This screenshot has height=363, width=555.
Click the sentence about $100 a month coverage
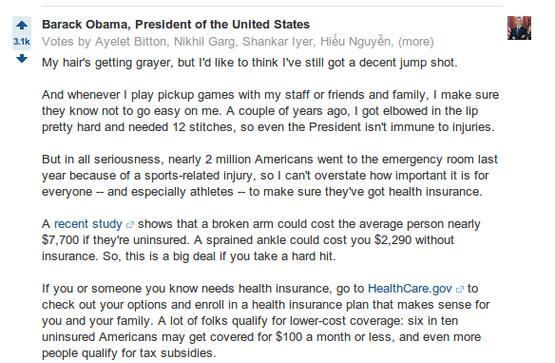pyautogui.click(x=261, y=337)
